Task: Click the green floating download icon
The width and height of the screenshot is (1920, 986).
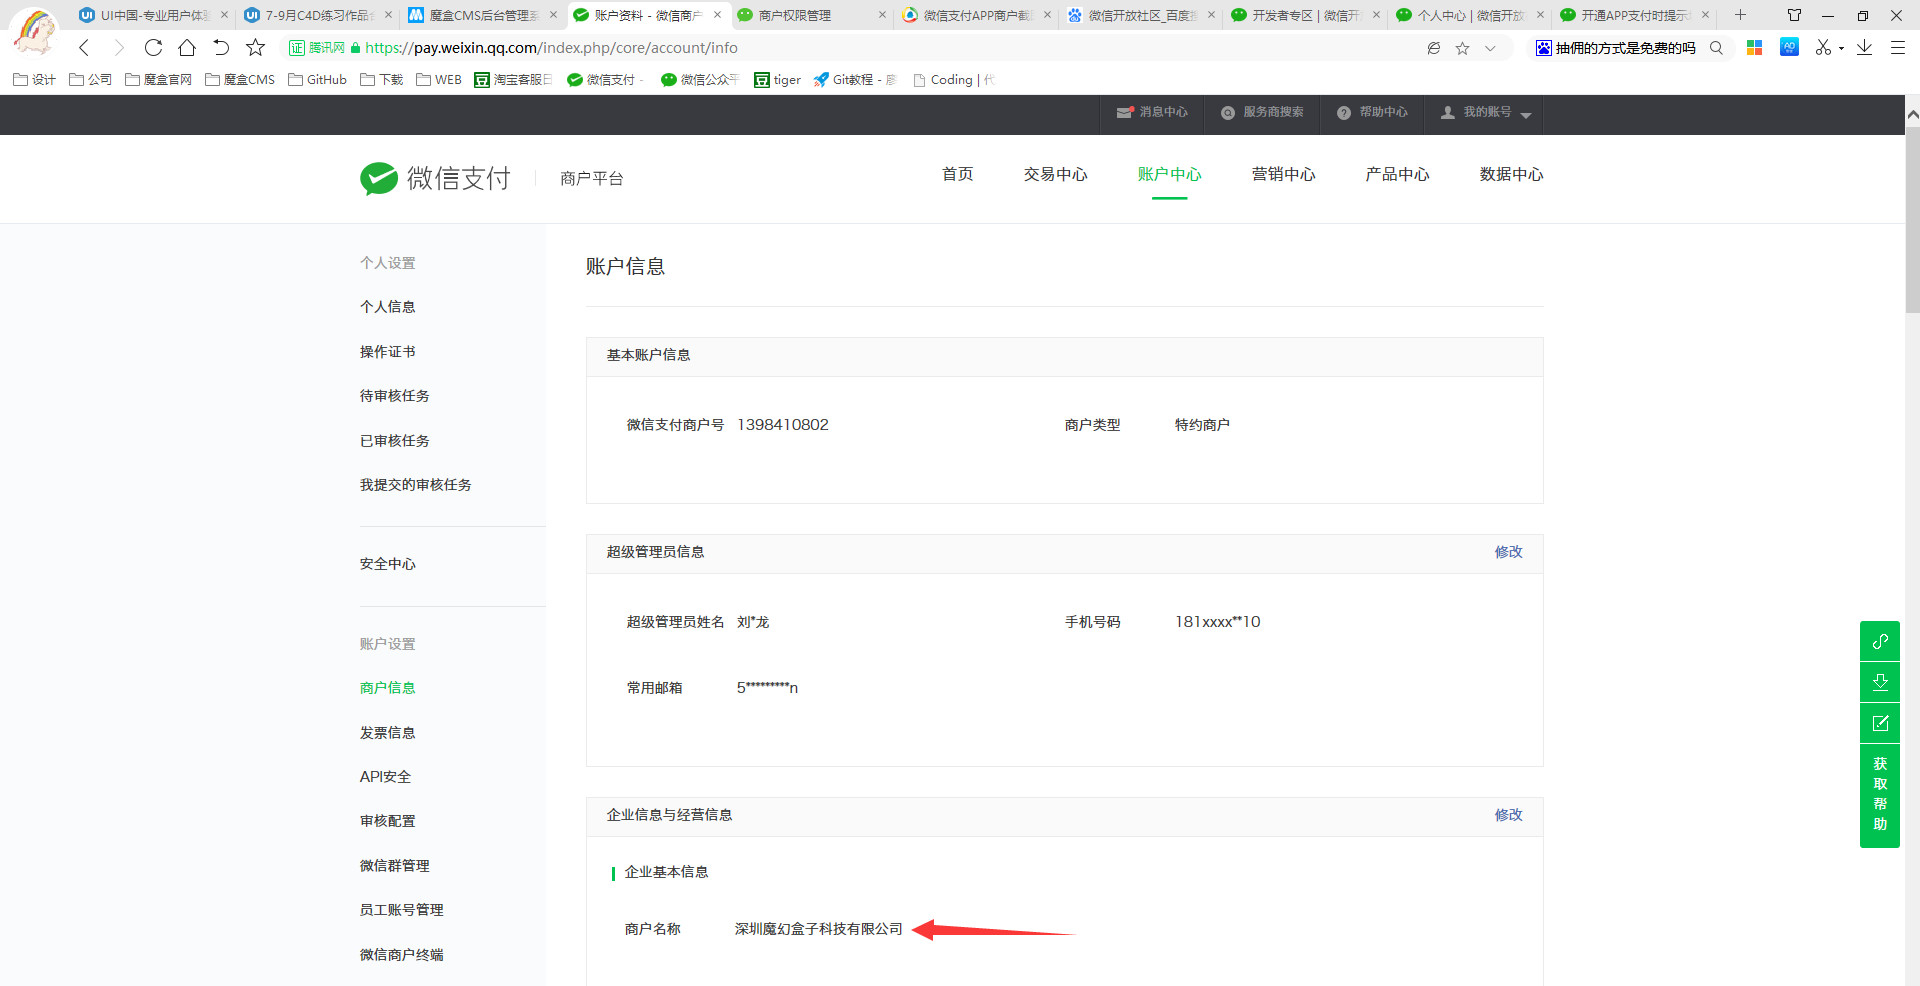Action: tap(1880, 682)
